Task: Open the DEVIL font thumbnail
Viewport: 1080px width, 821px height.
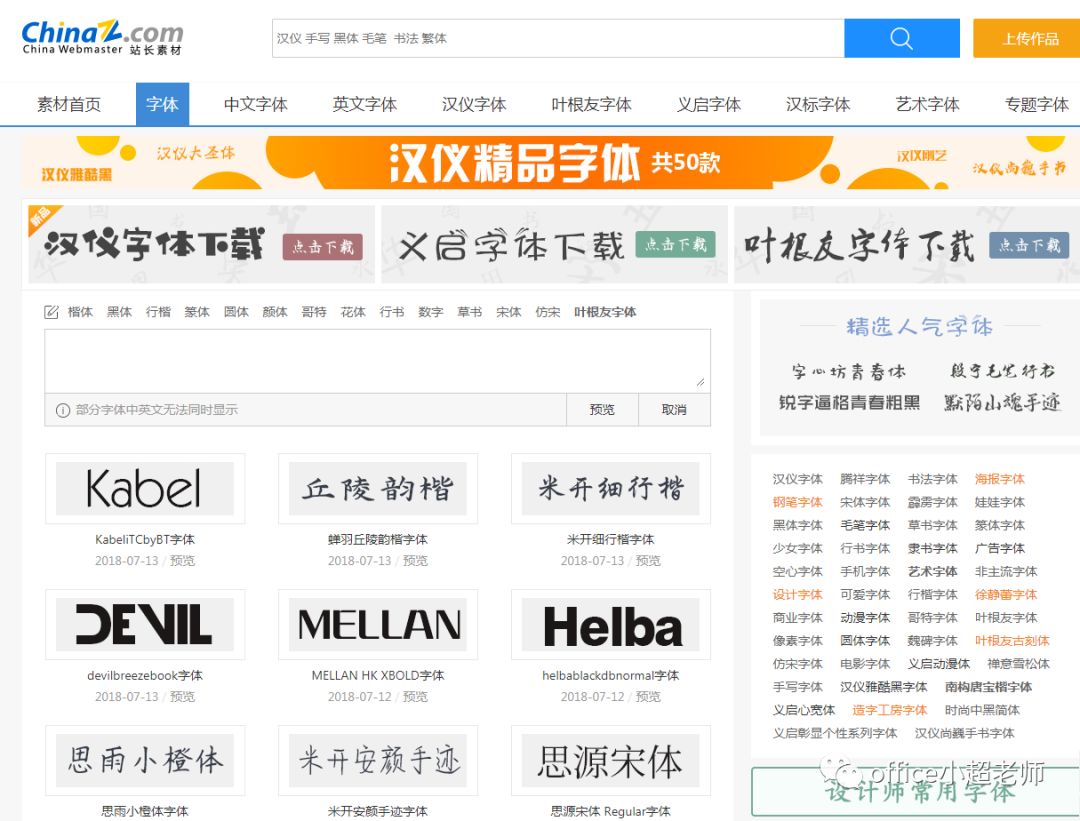Action: 145,624
